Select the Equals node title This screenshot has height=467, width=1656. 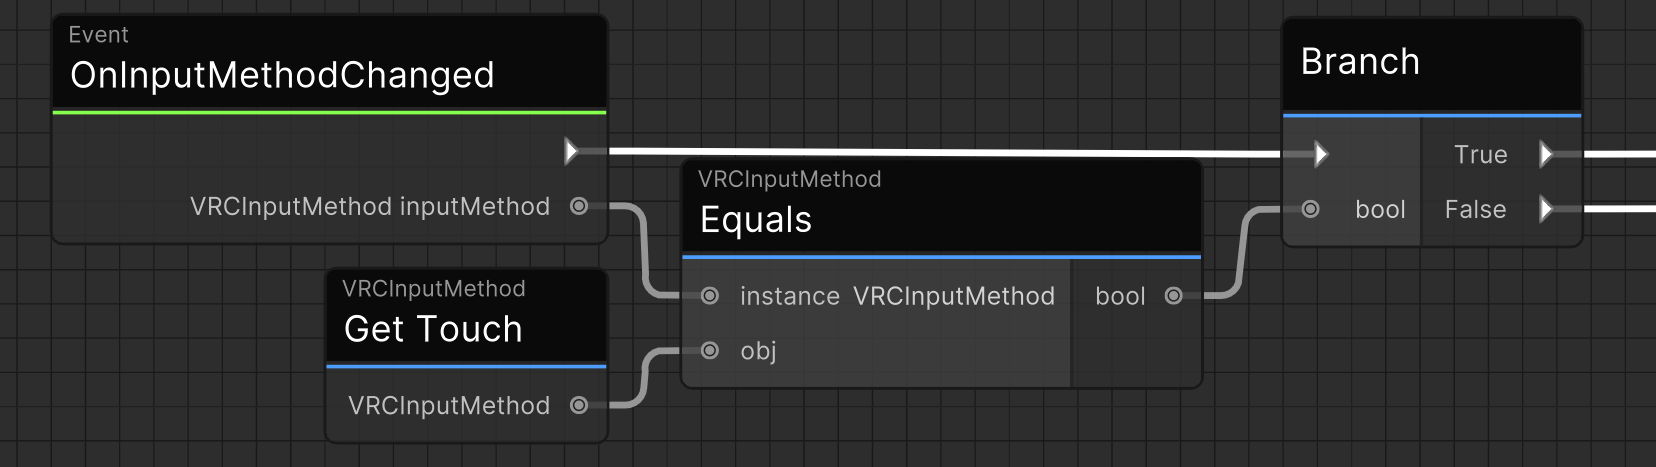coord(756,219)
